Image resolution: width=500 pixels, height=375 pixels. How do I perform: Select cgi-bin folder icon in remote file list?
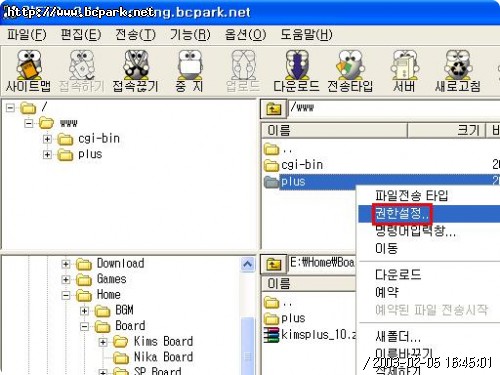click(271, 165)
